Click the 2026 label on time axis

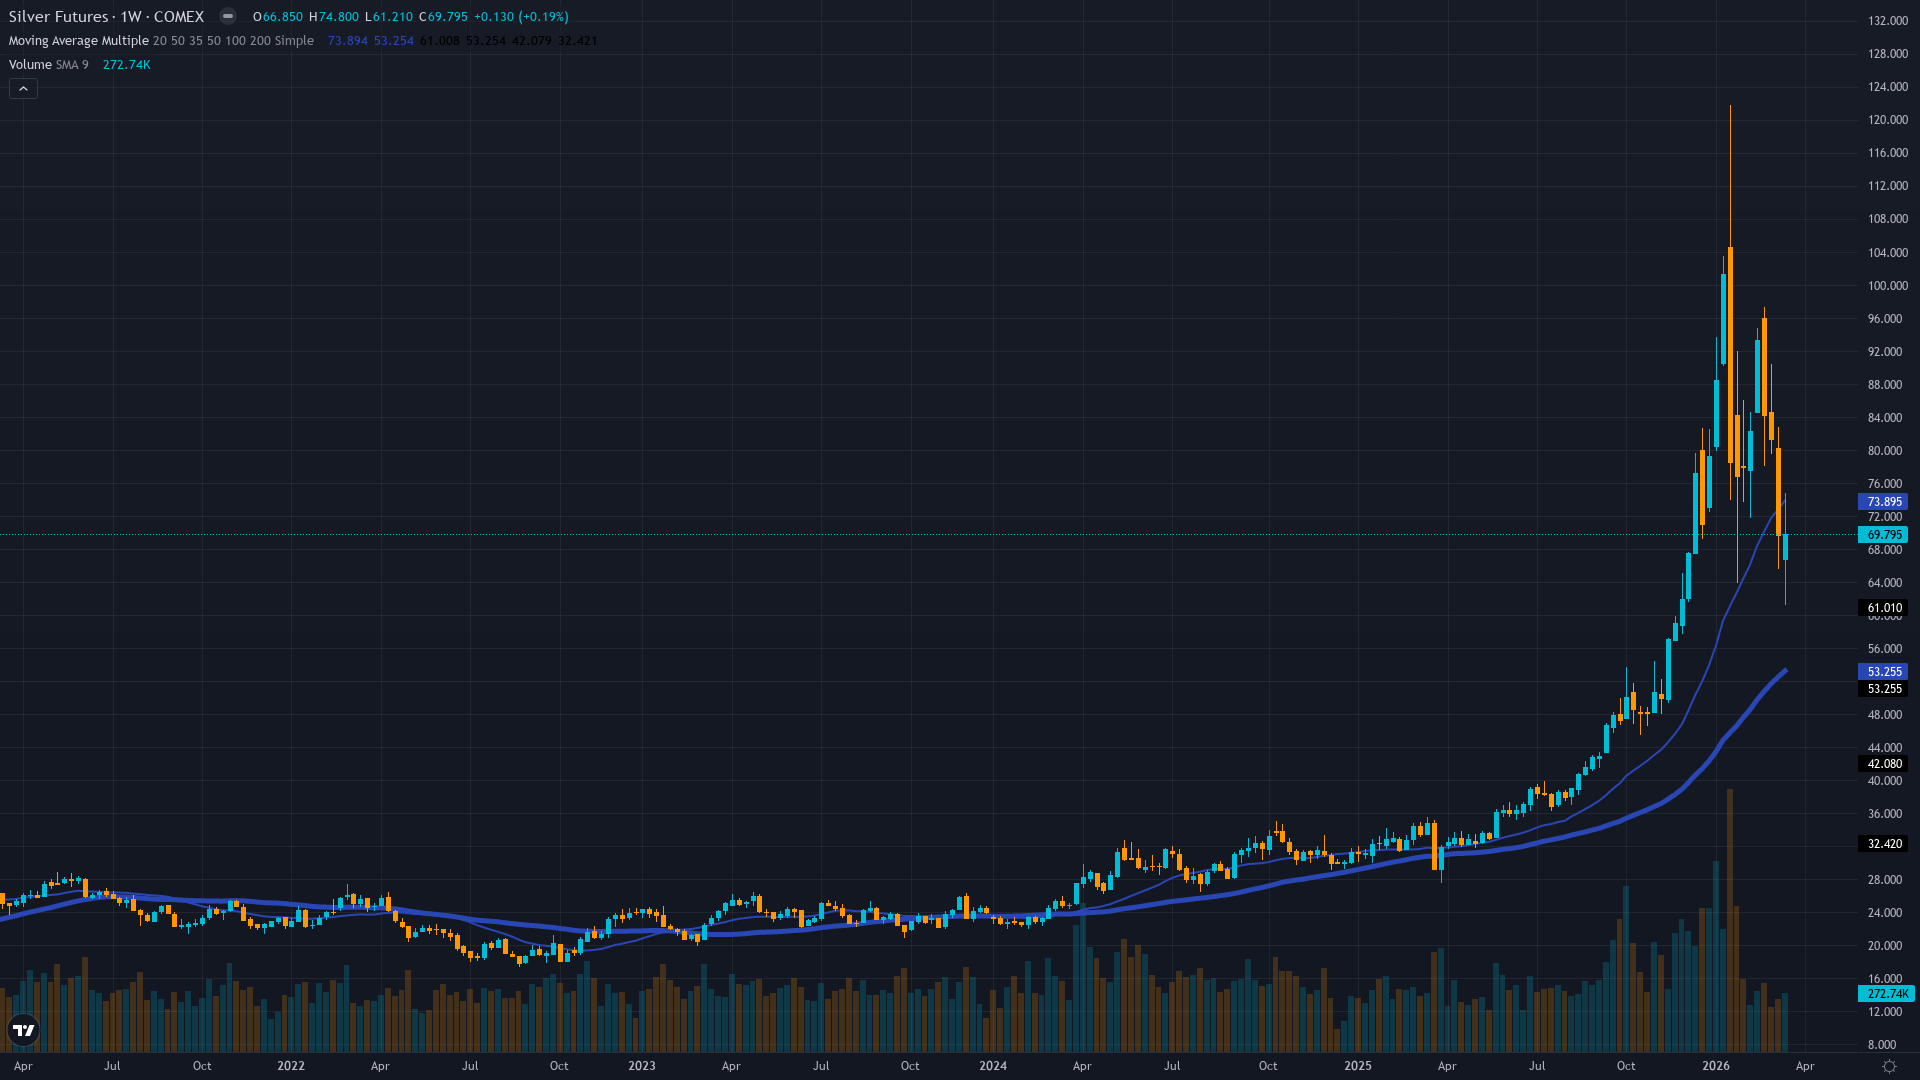pos(1716,1066)
